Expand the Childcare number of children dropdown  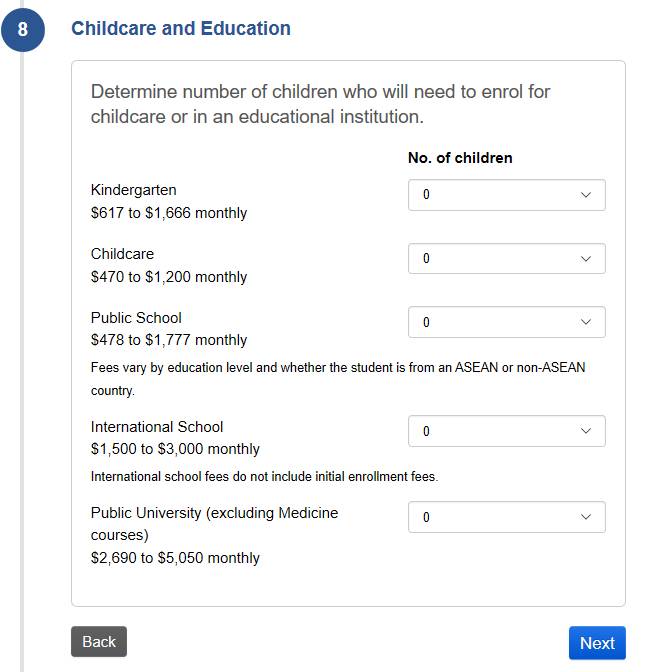[x=506, y=259]
